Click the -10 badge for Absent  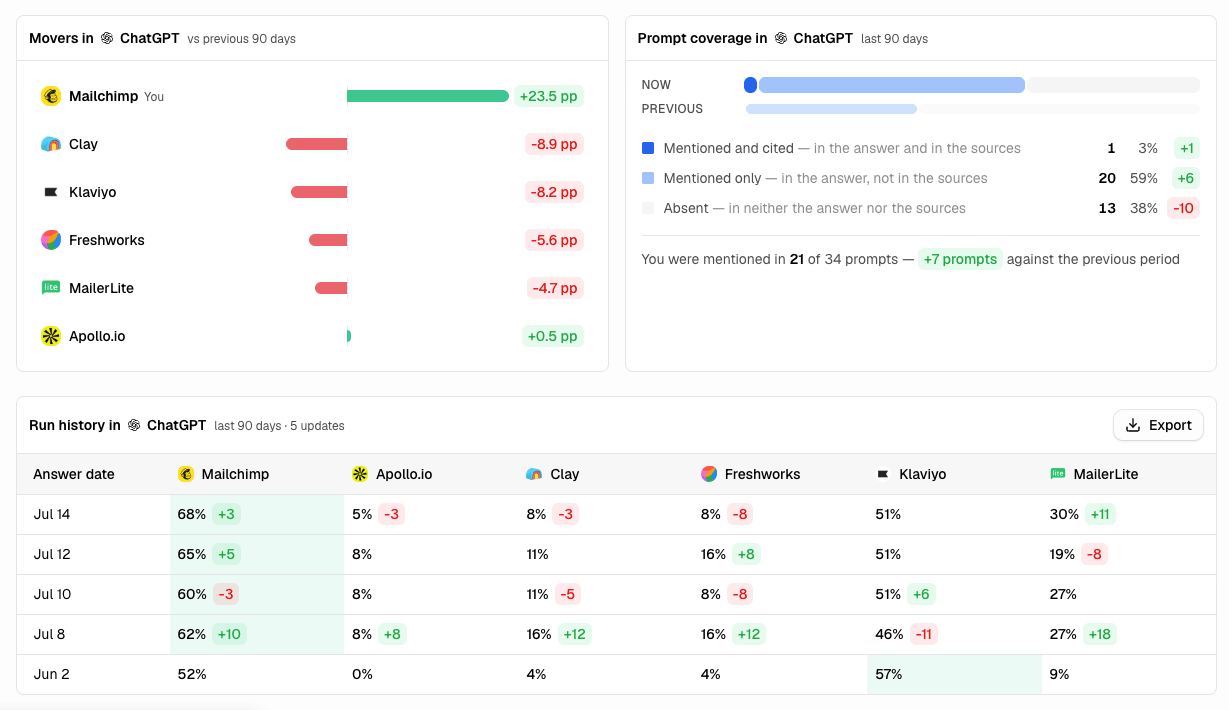pyautogui.click(x=1184, y=208)
